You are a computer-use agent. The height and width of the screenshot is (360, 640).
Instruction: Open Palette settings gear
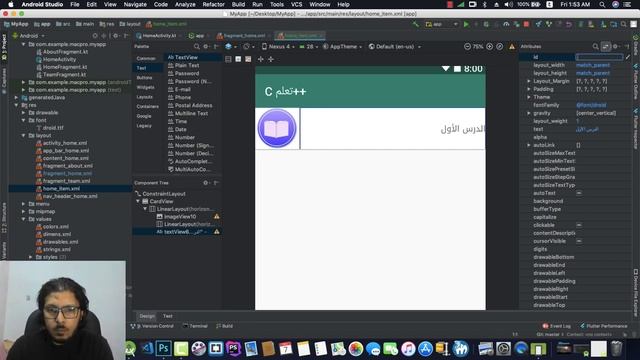206,47
